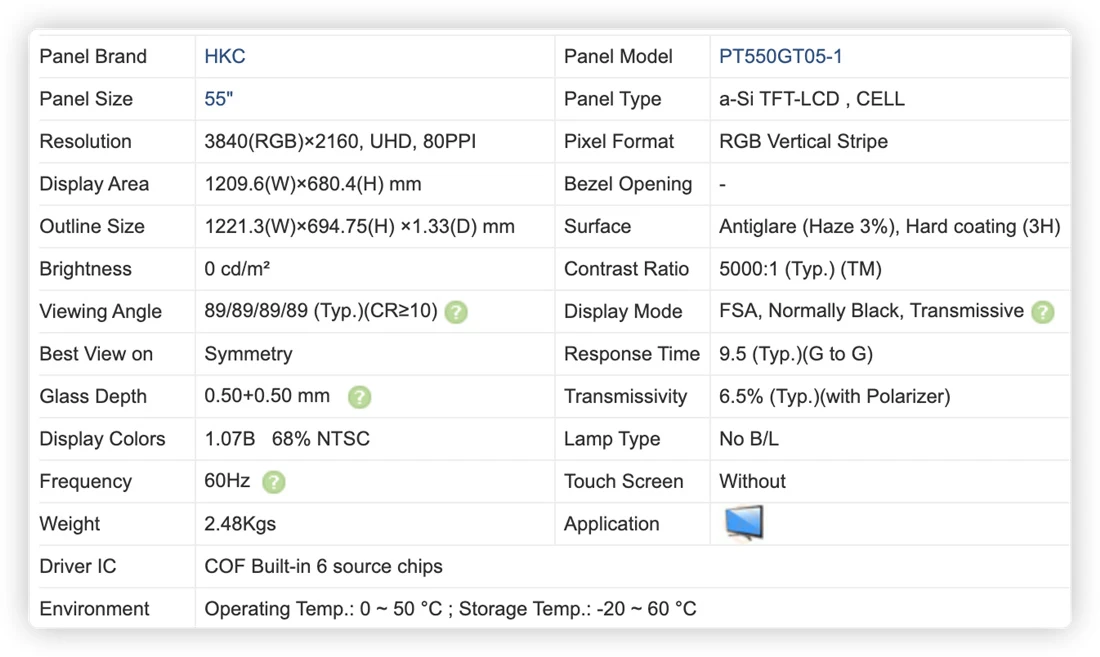Click the "Display Mode" label
Viewport: 1100px width, 657px height.
point(623,311)
